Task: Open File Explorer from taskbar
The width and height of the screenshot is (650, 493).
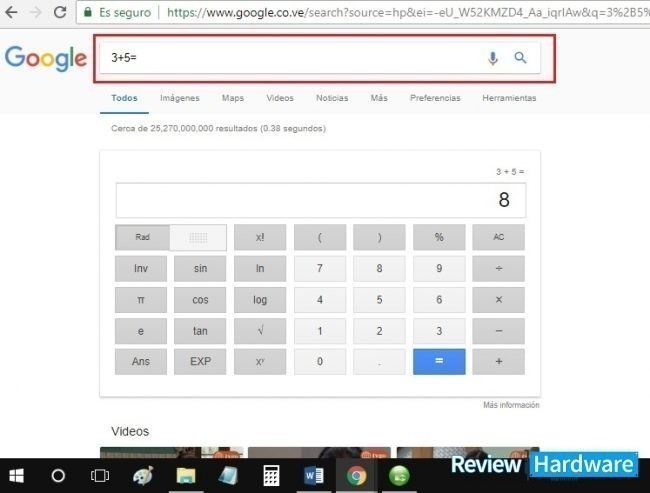Action: [186, 476]
